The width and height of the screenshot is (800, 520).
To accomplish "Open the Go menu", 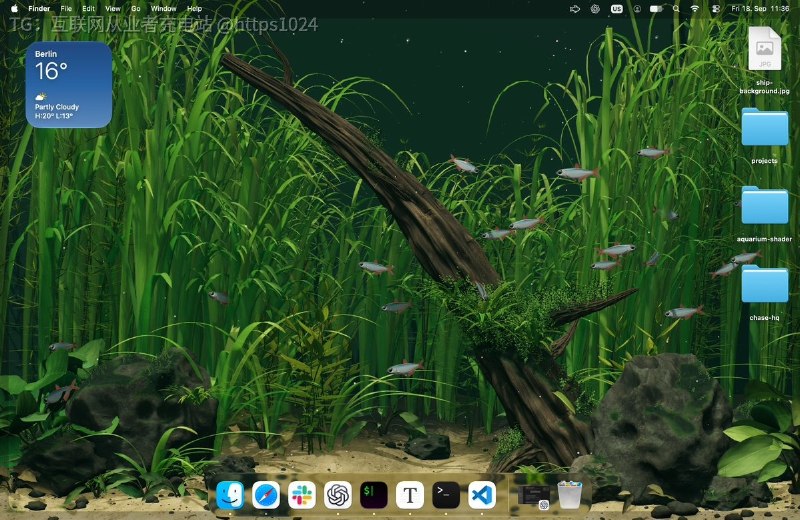I will tap(136, 9).
